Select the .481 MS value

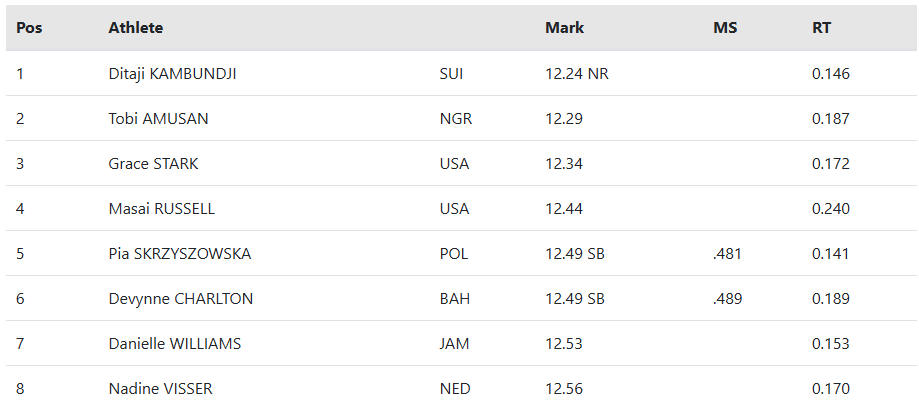pyautogui.click(x=727, y=254)
